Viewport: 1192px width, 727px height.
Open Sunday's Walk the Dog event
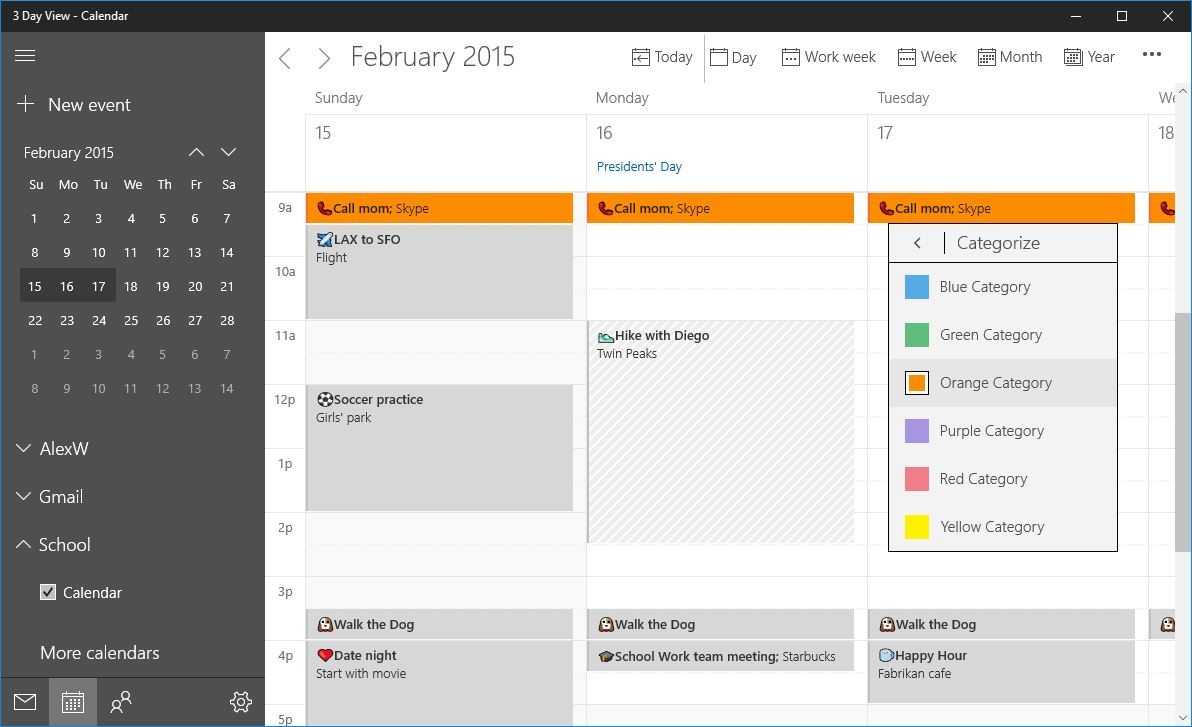[439, 624]
